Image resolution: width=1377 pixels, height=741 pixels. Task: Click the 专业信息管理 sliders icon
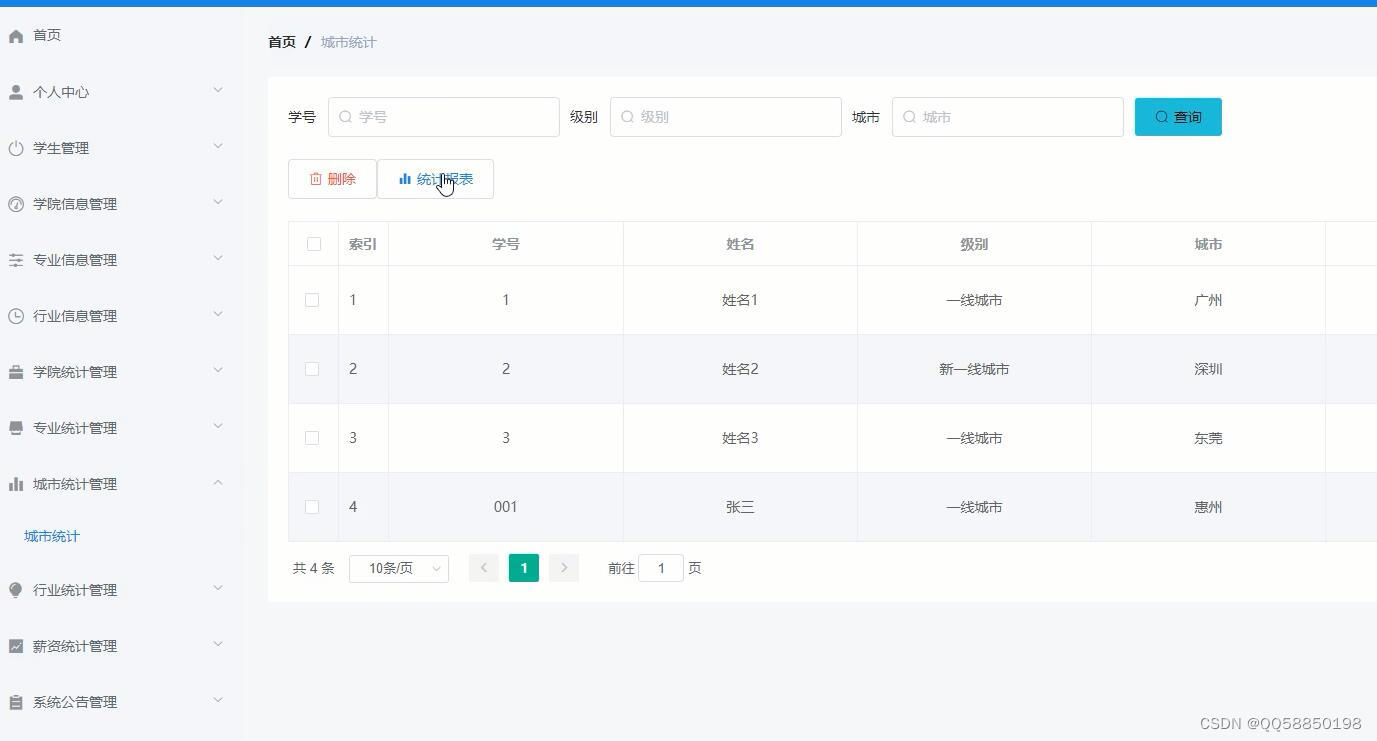click(x=16, y=259)
